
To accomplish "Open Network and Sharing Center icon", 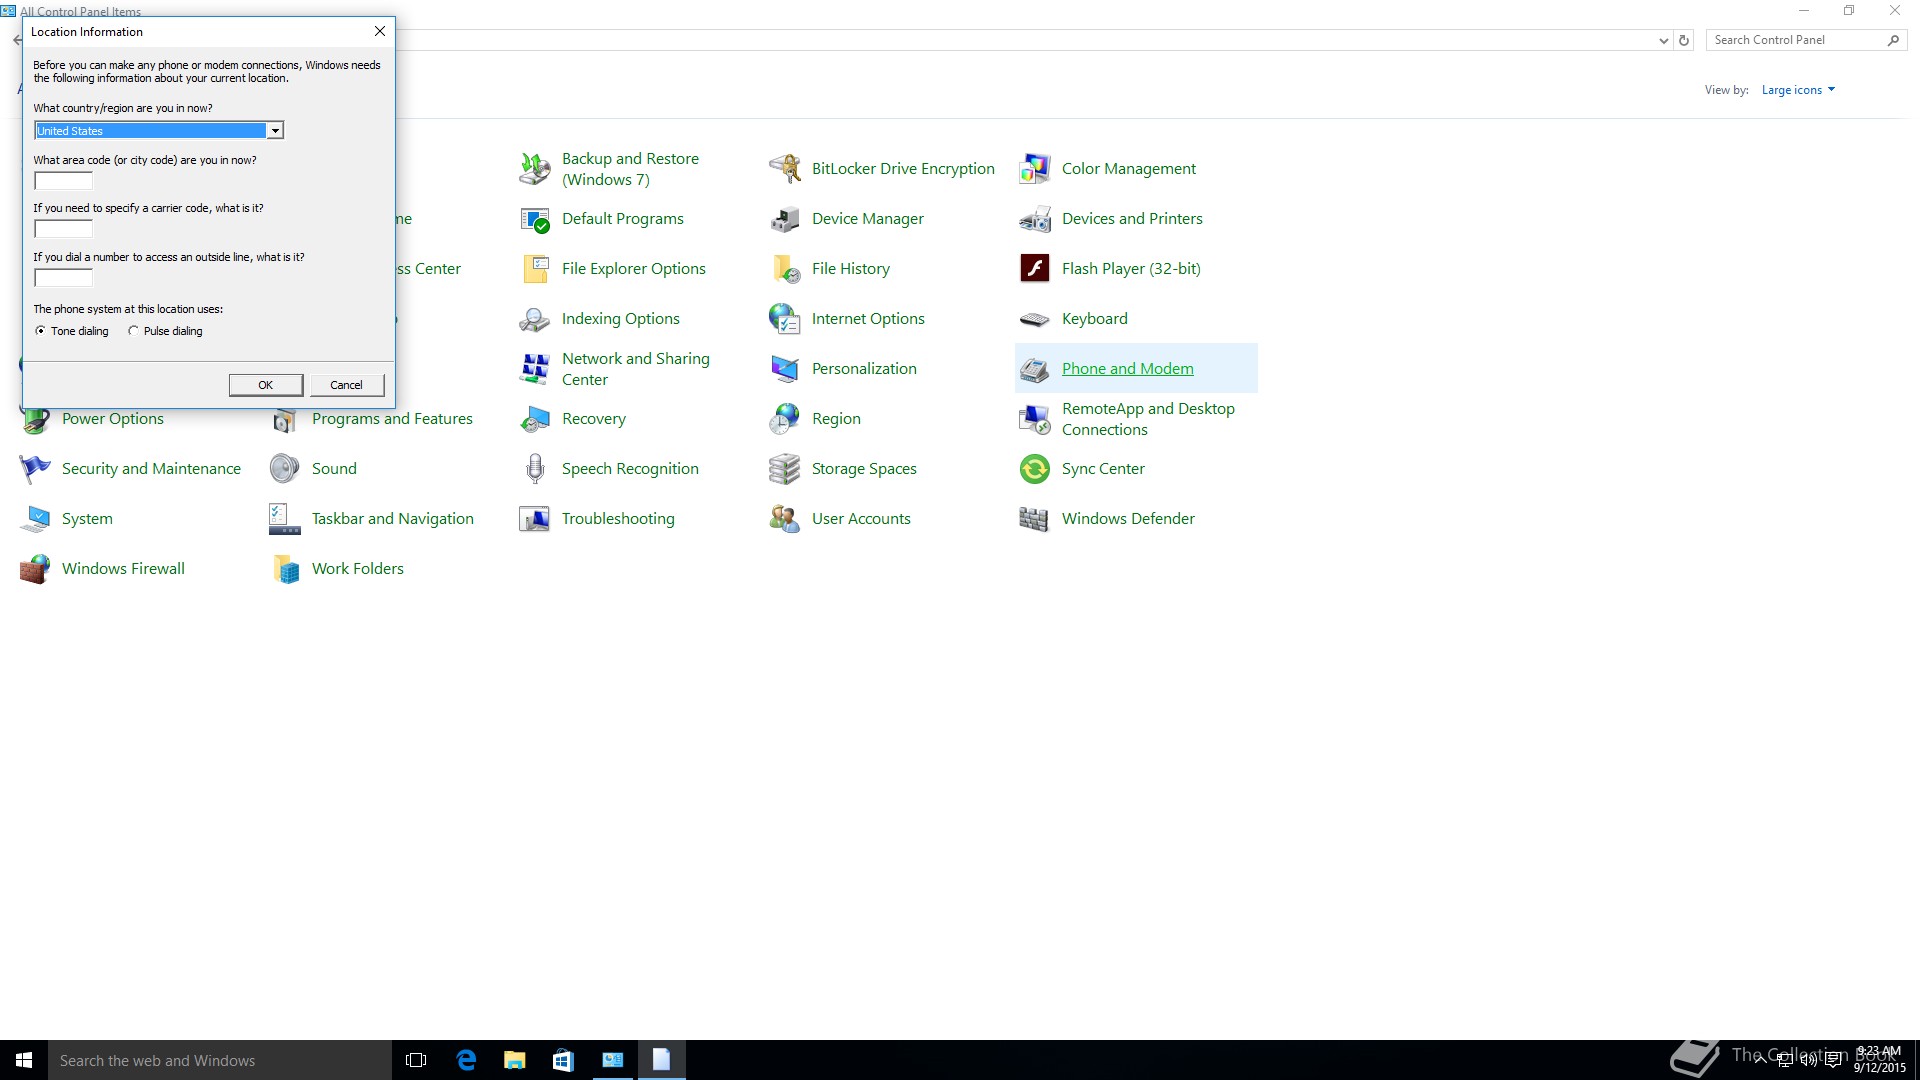I will click(535, 369).
